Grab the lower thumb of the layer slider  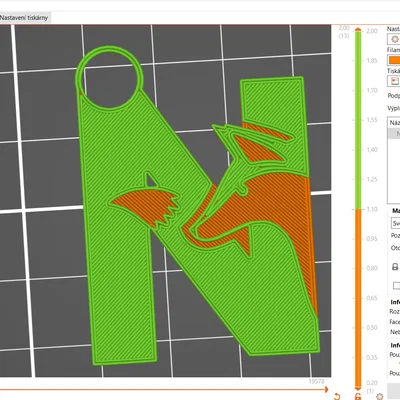click(358, 388)
